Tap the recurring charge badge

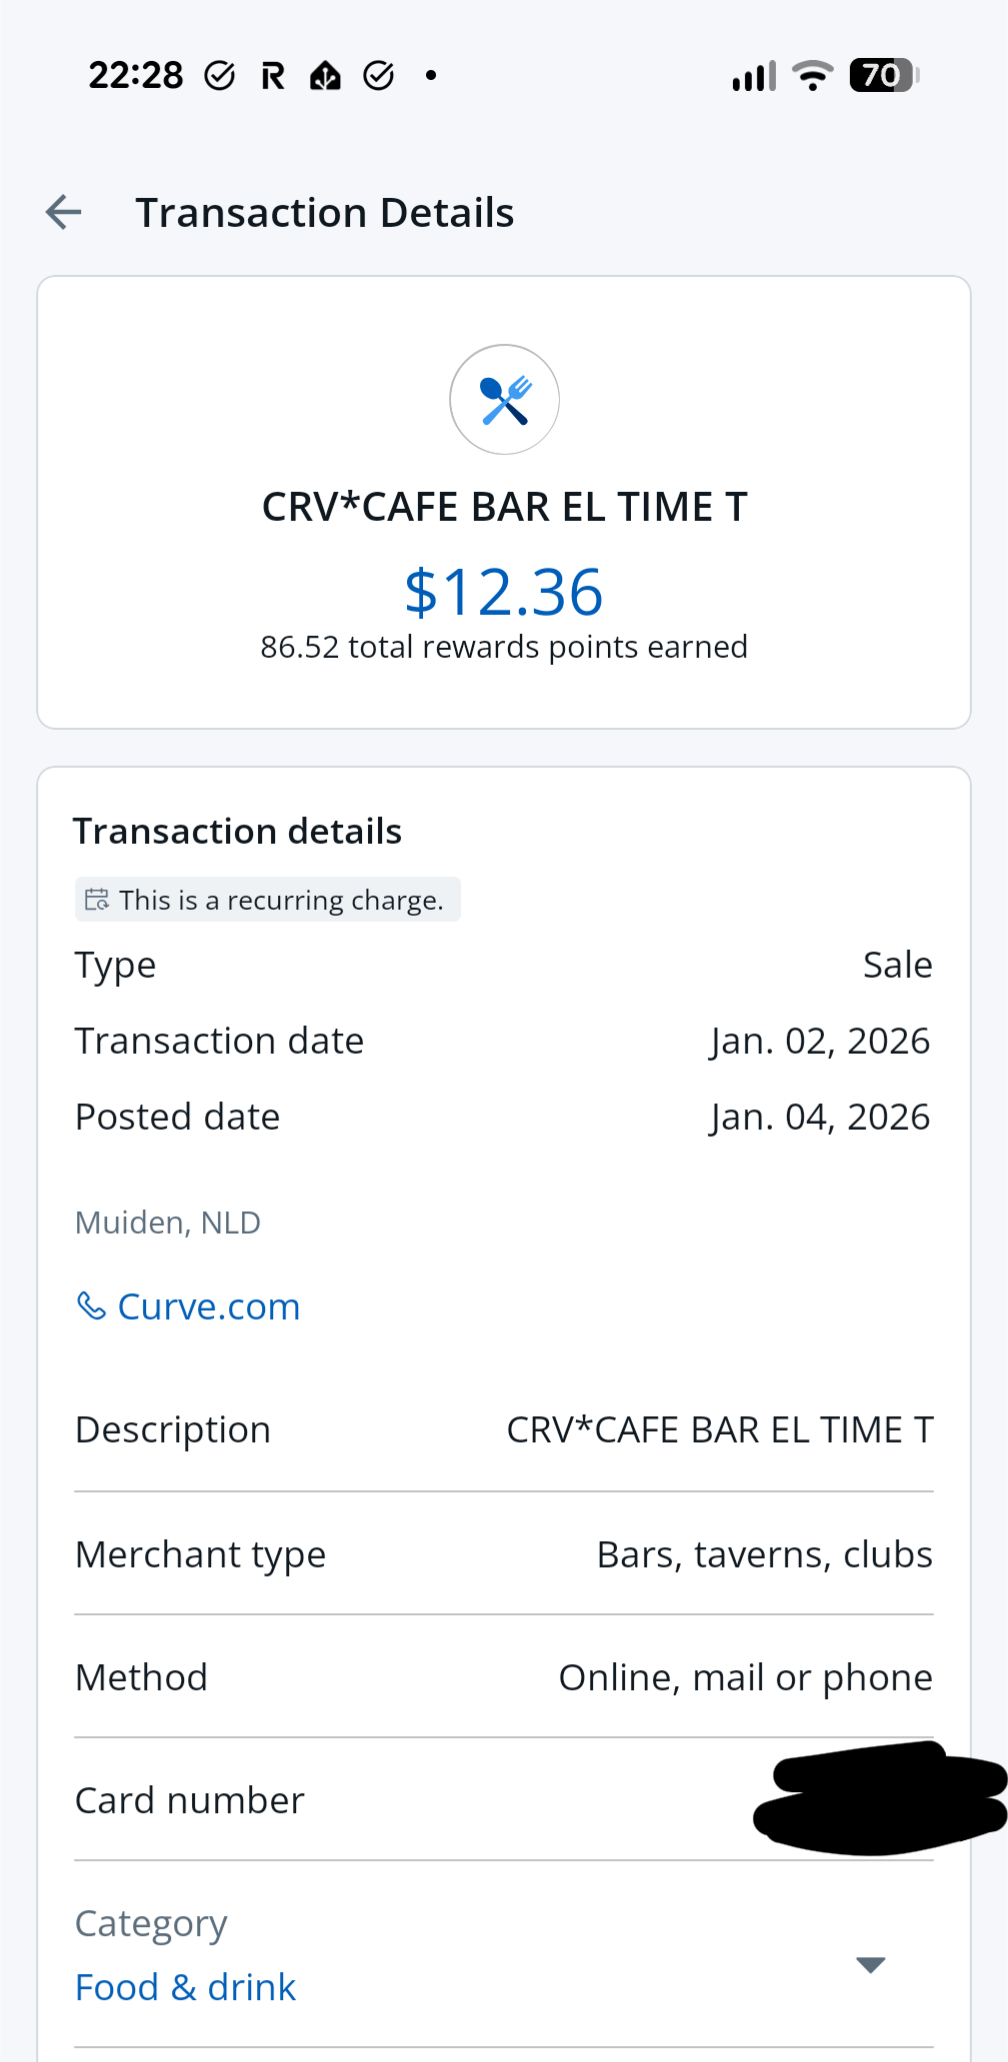268,900
